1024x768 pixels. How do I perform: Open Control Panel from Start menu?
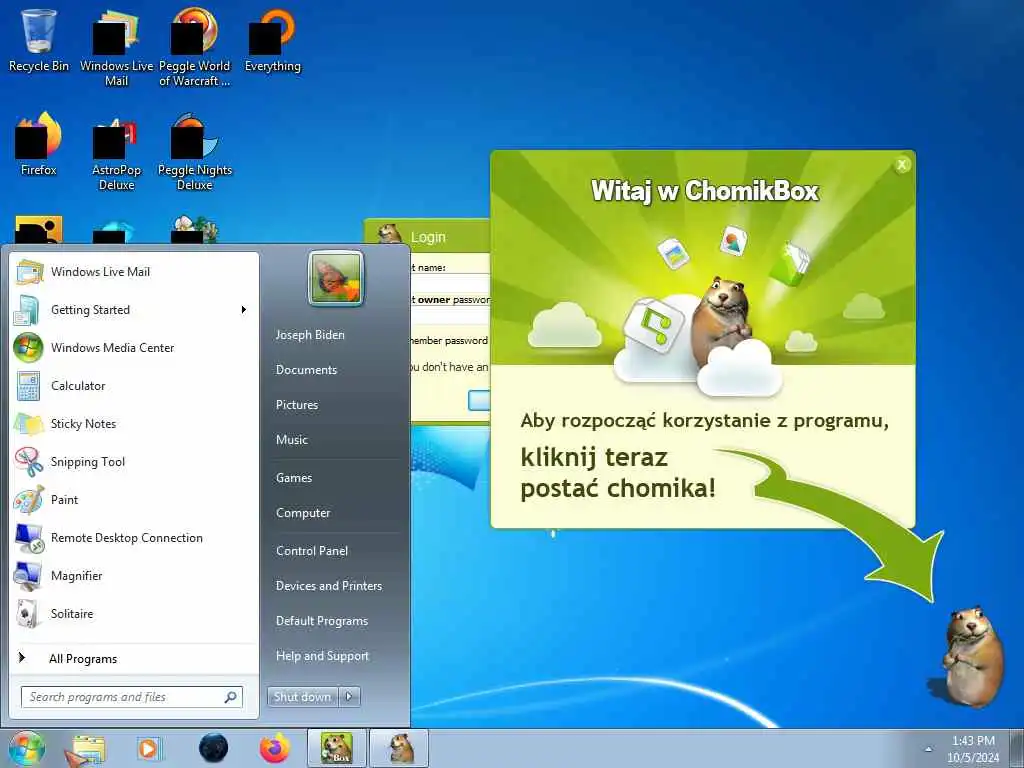click(312, 551)
